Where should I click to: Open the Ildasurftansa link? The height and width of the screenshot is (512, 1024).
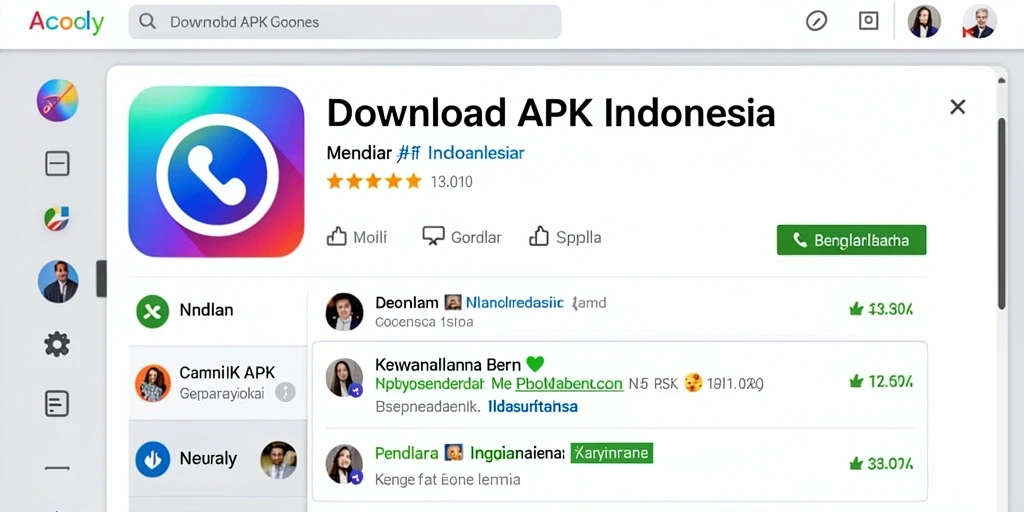pos(533,406)
